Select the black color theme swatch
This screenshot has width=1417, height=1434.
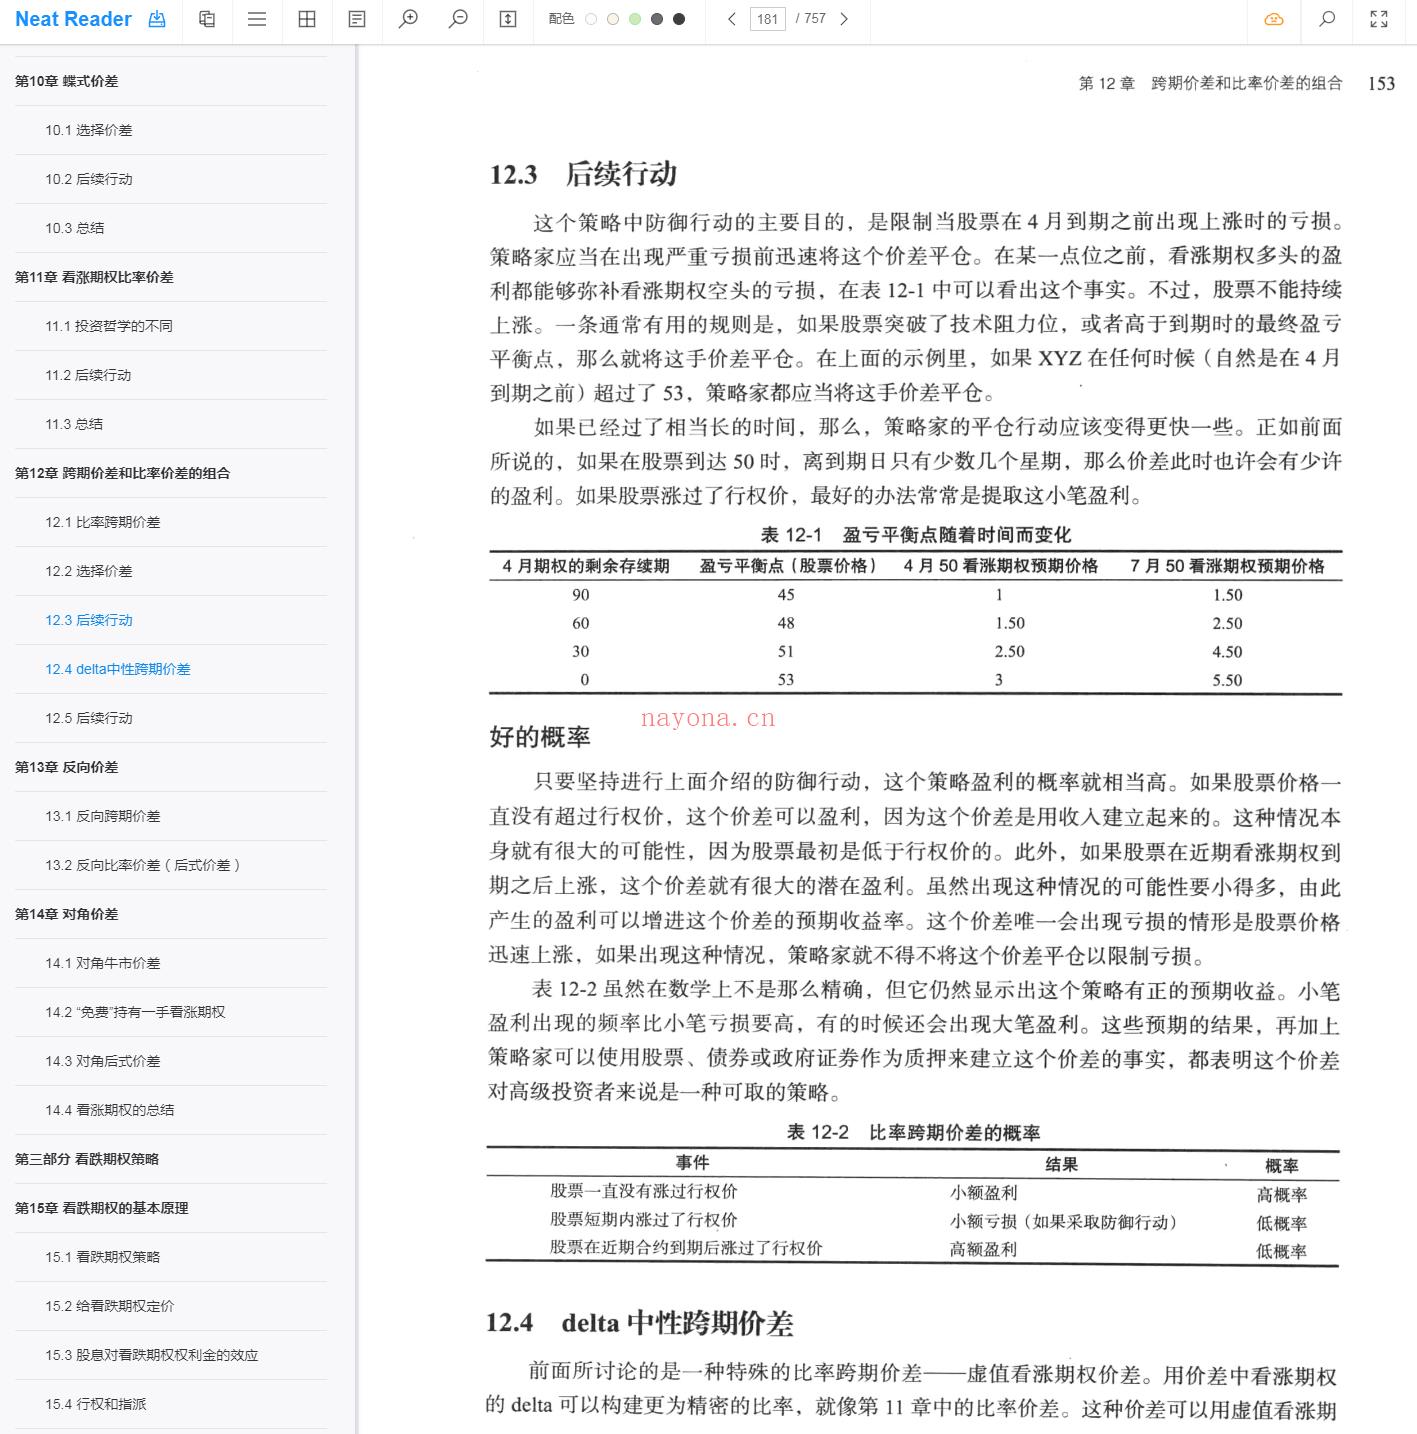(679, 19)
